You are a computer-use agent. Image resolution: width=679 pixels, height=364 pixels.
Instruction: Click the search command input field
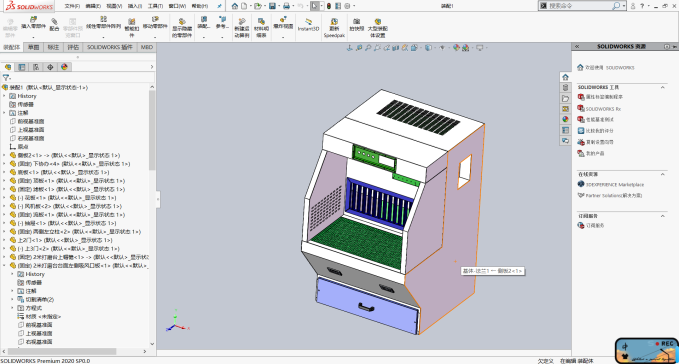coord(579,6)
